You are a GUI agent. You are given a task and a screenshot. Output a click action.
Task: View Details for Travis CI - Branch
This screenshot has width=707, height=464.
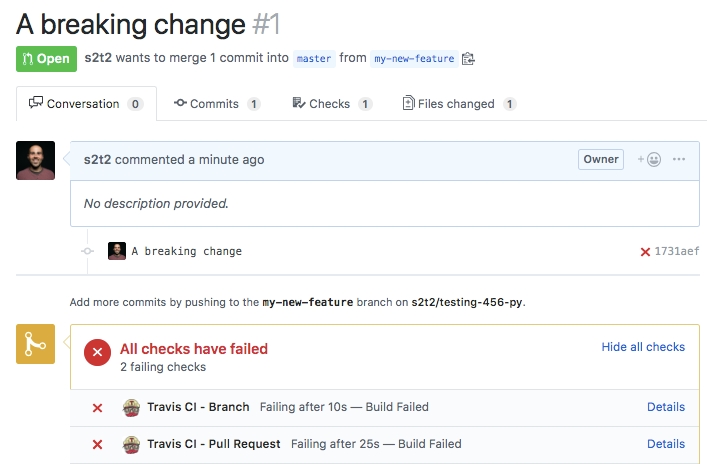[x=666, y=407]
